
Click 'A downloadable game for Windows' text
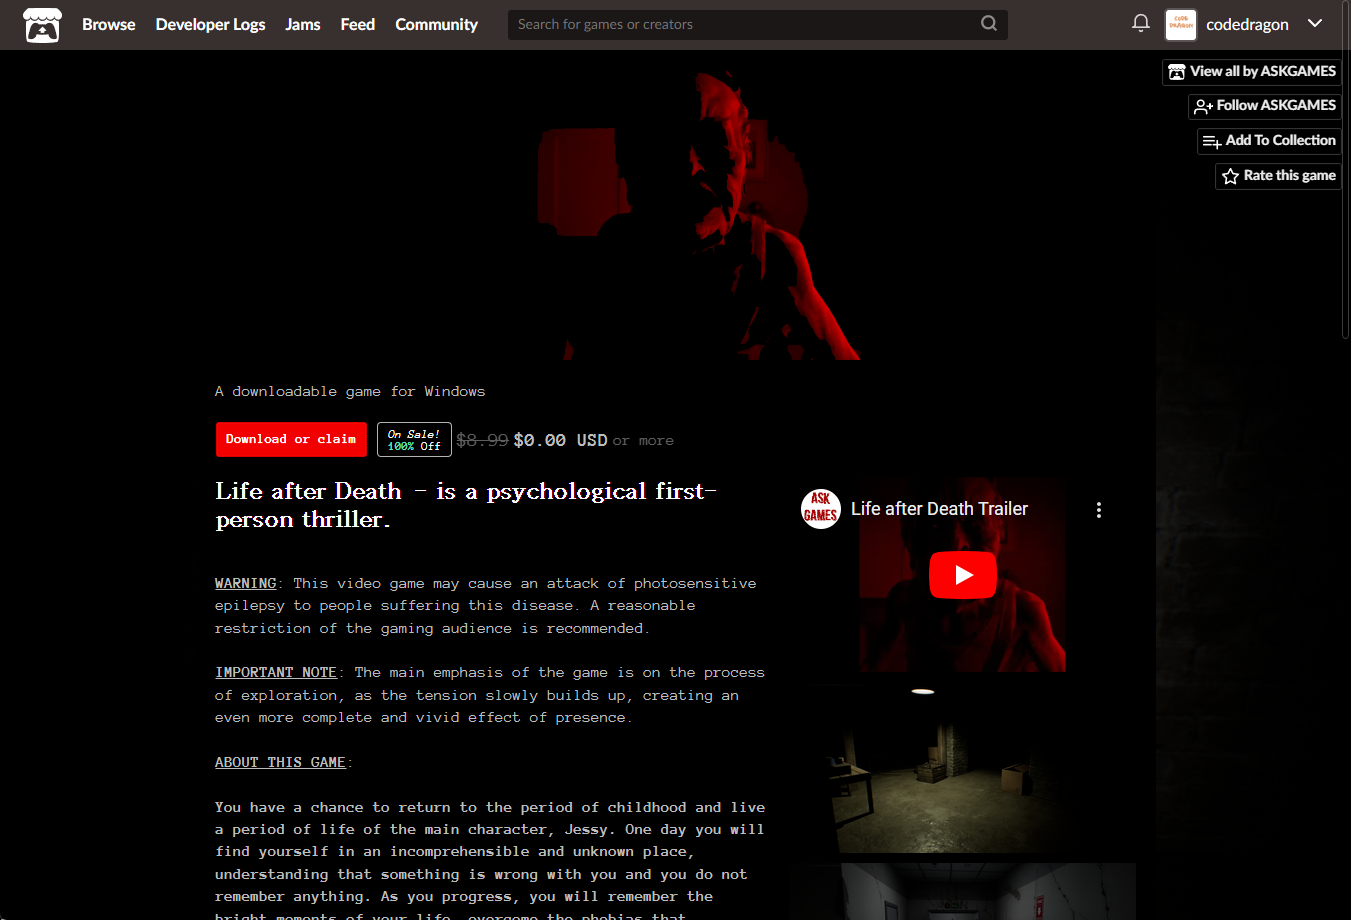coord(350,391)
